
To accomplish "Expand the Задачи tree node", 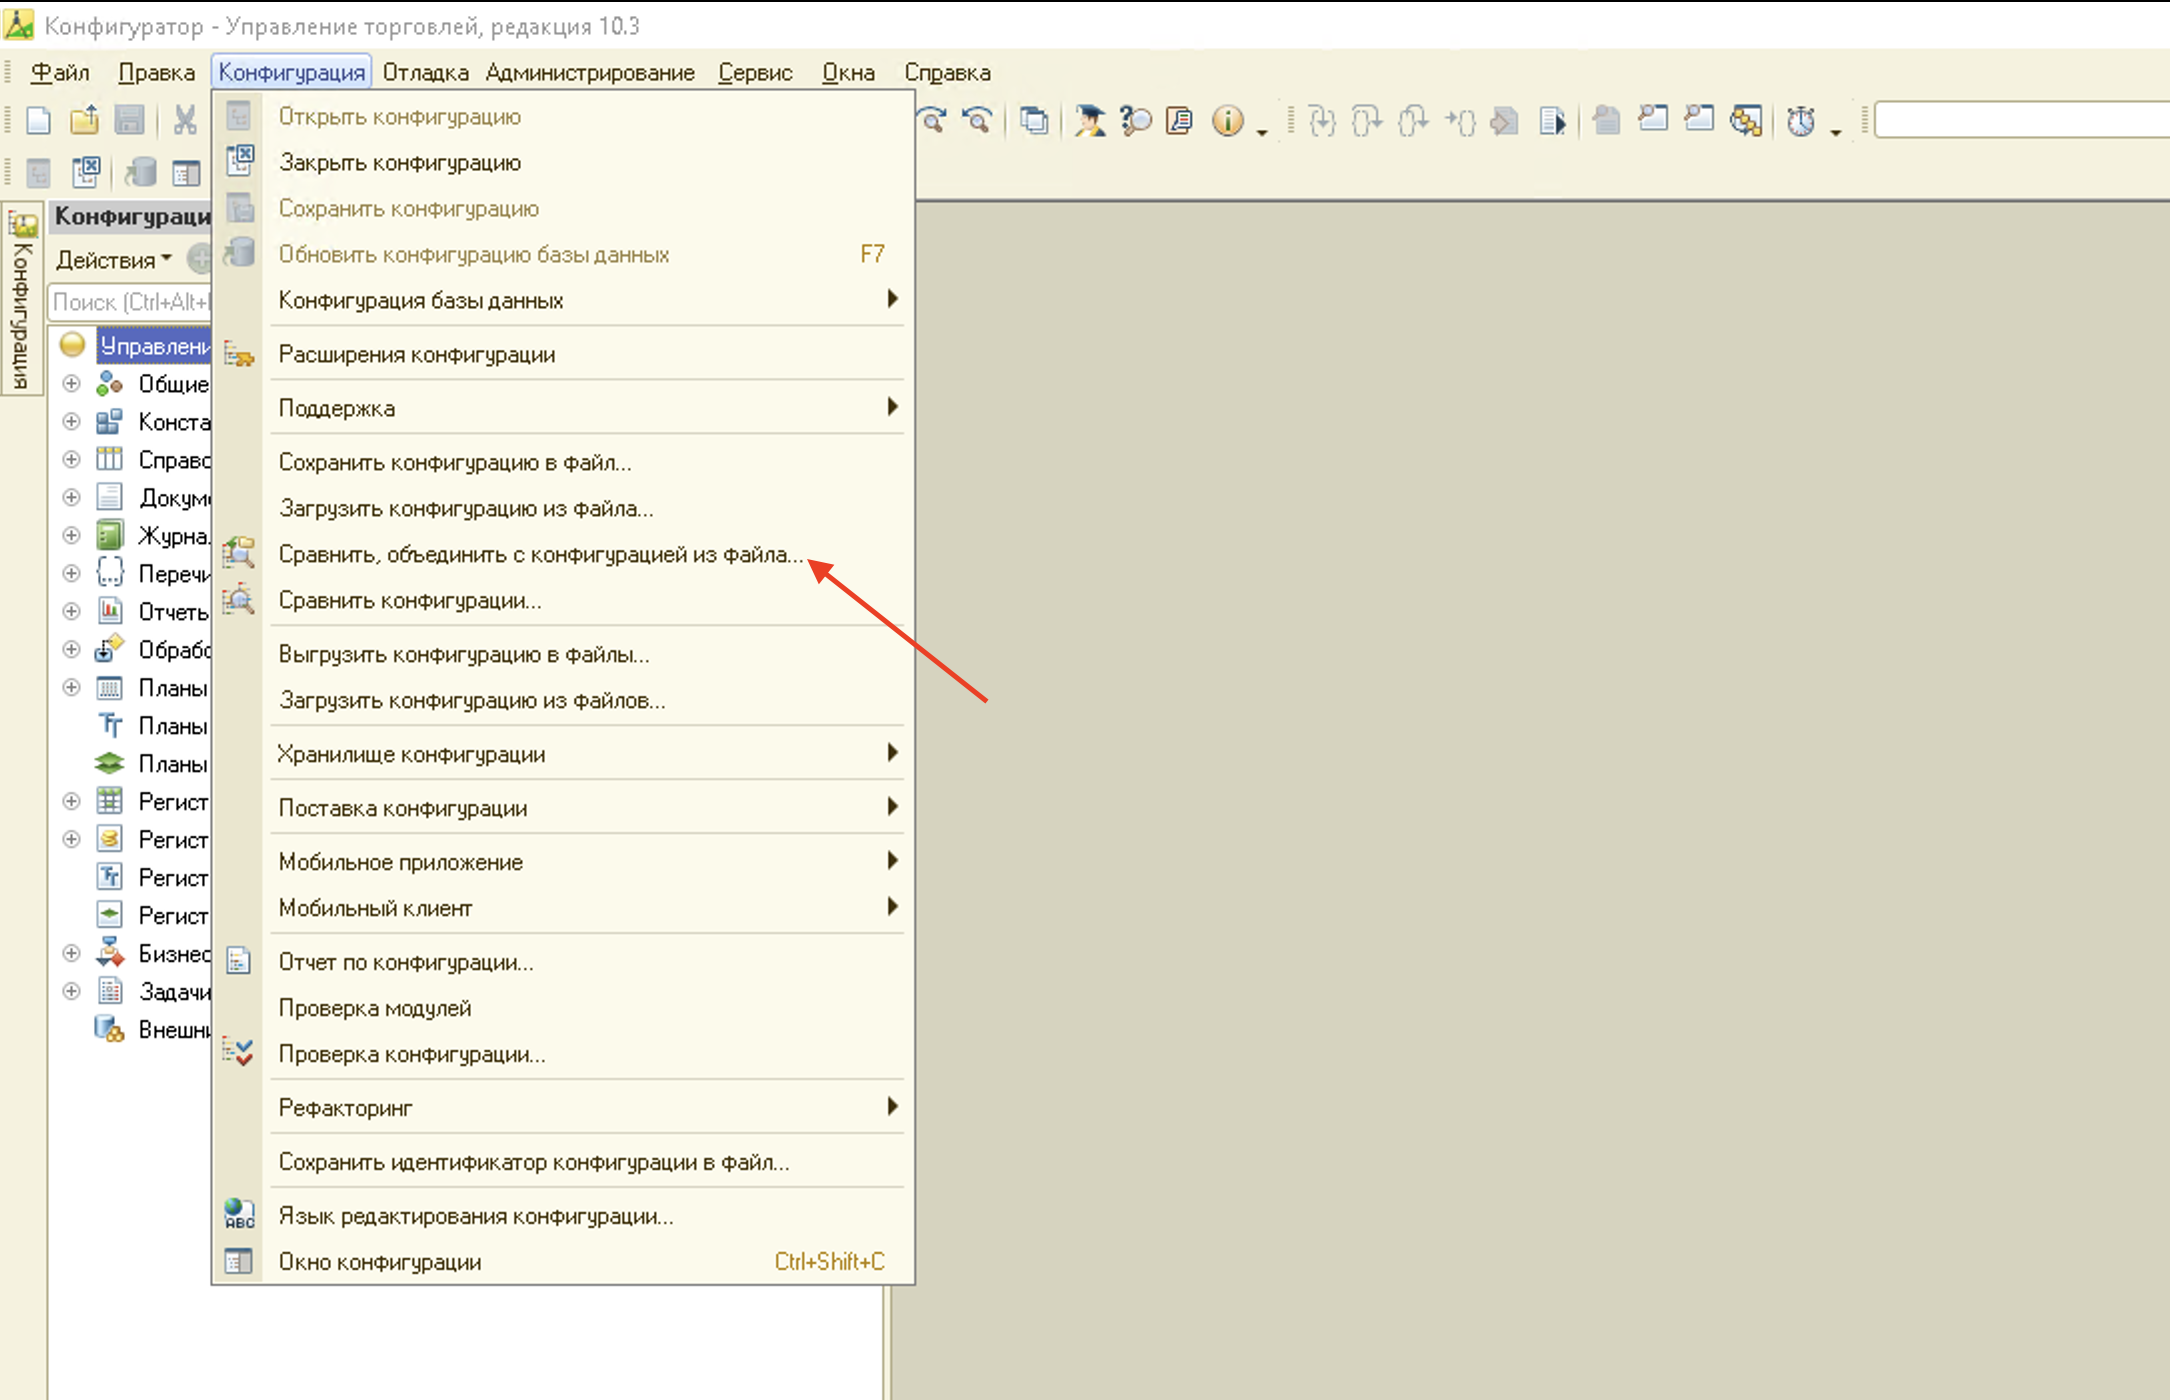I will point(71,991).
